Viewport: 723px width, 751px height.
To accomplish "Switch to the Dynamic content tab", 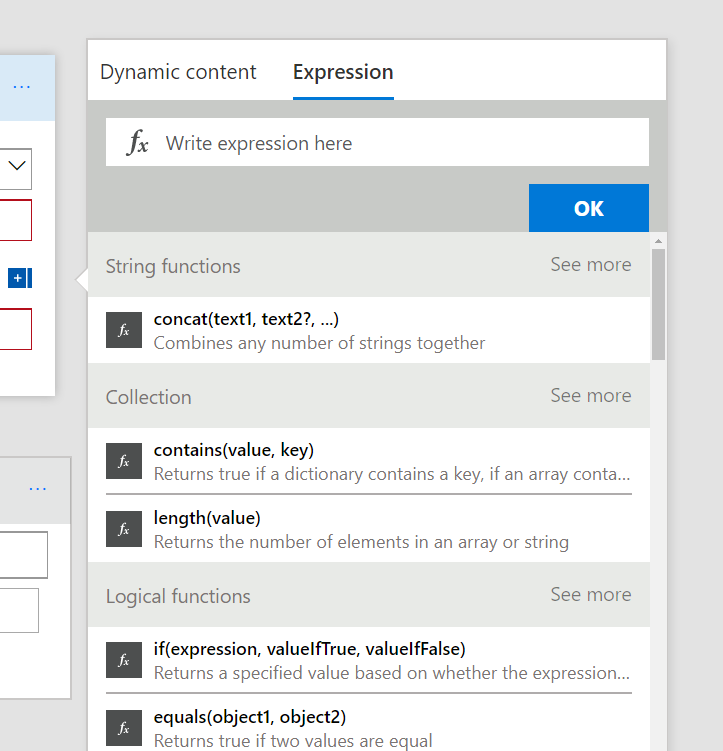I will [x=178, y=72].
